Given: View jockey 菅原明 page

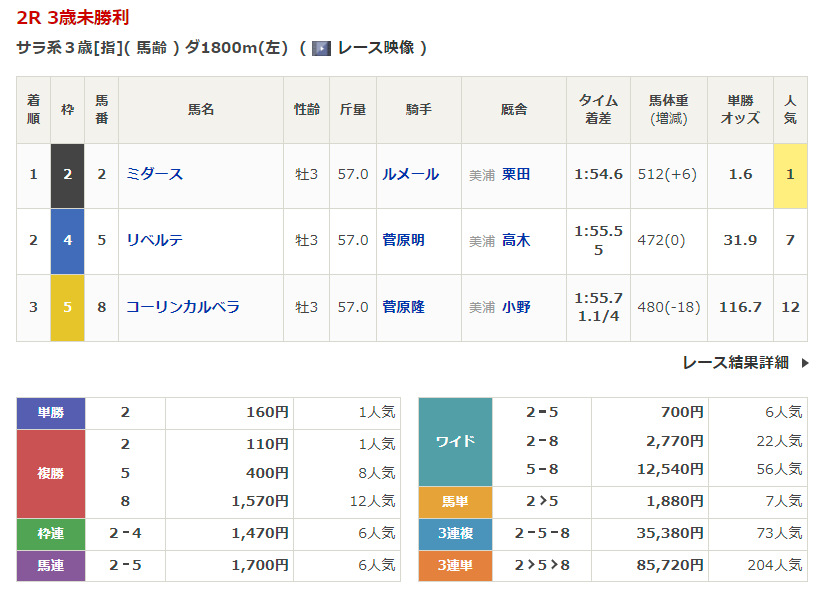Looking at the screenshot, I should point(403,240).
